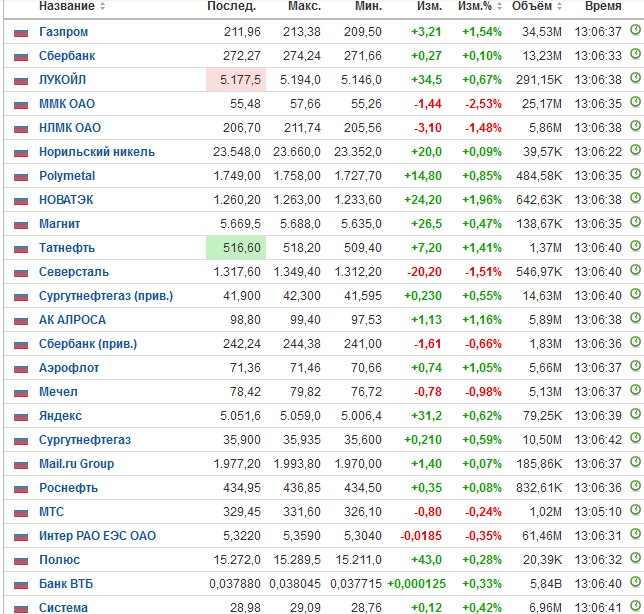Screen dimensions: 644x614
Task: Click the clock icon in the Mail.ru Group row
Action: click(635, 462)
